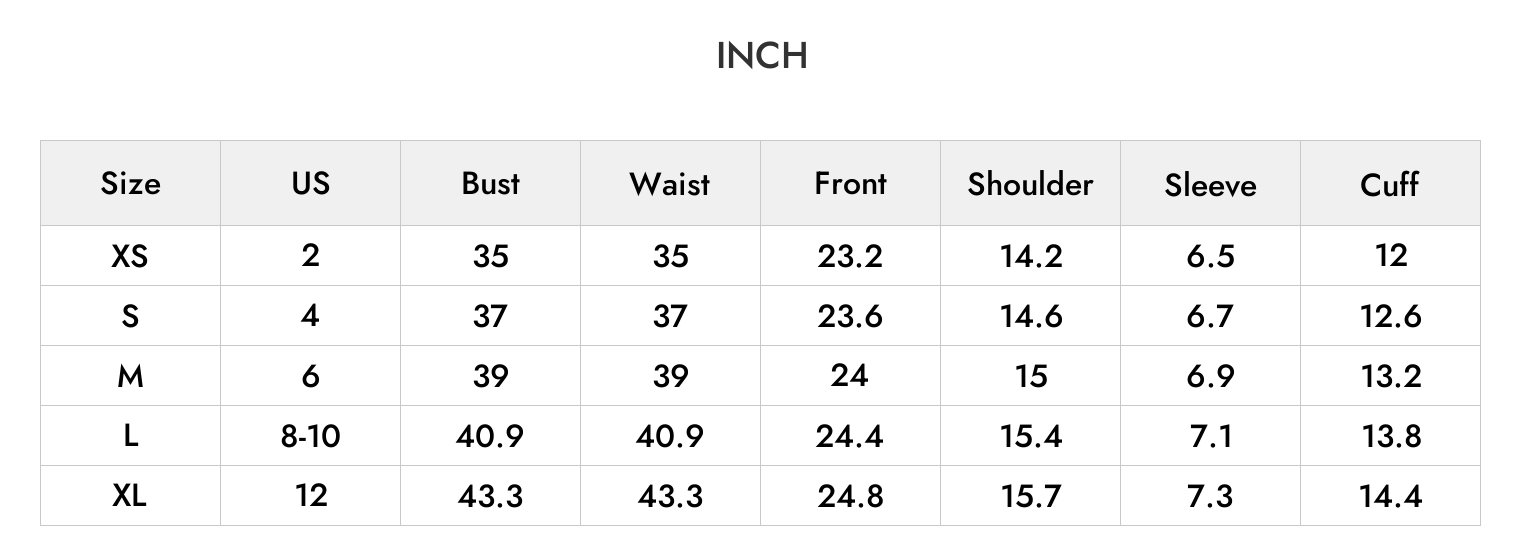Viewport: 1520px width, 540px height.
Task: Select the Sleeve column header
Action: pos(1210,185)
